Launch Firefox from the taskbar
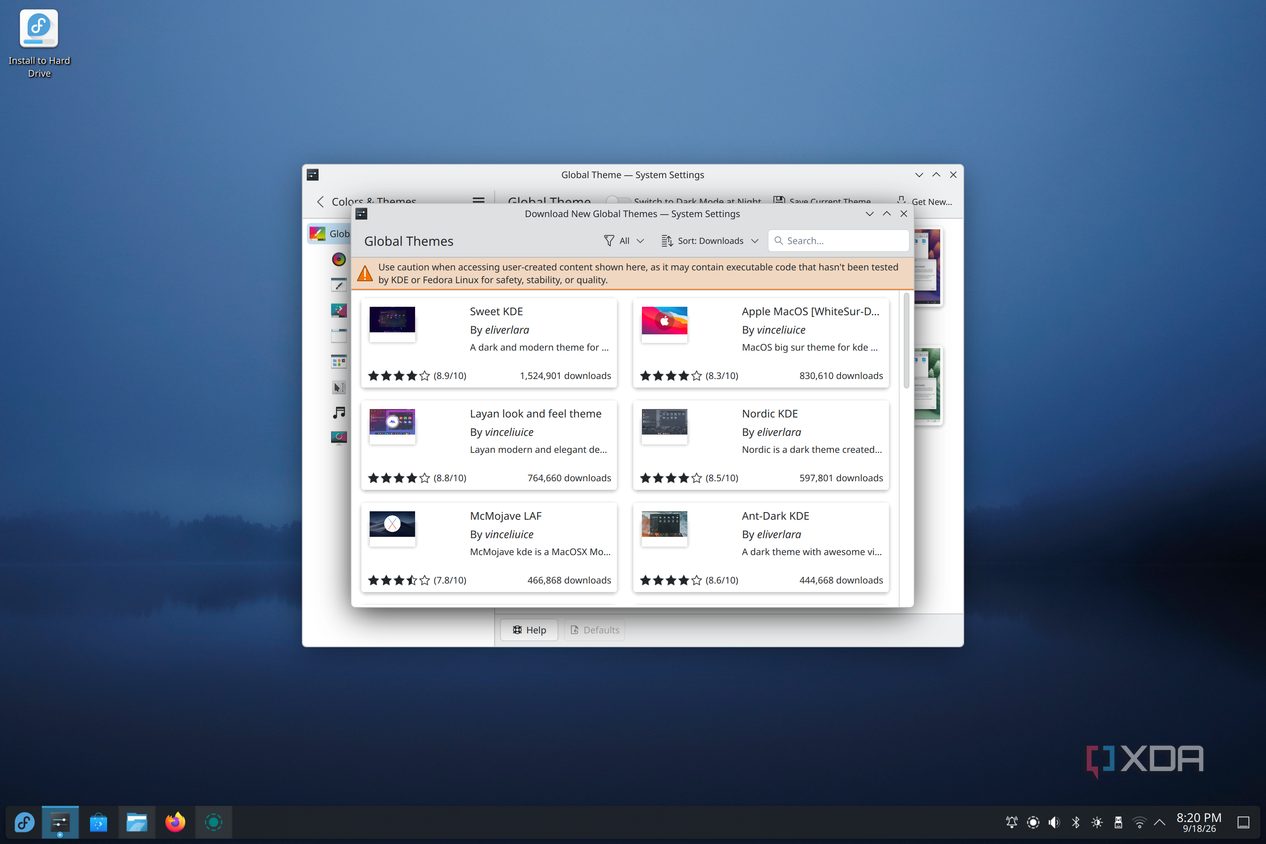The image size is (1266, 844). pyautogui.click(x=175, y=822)
